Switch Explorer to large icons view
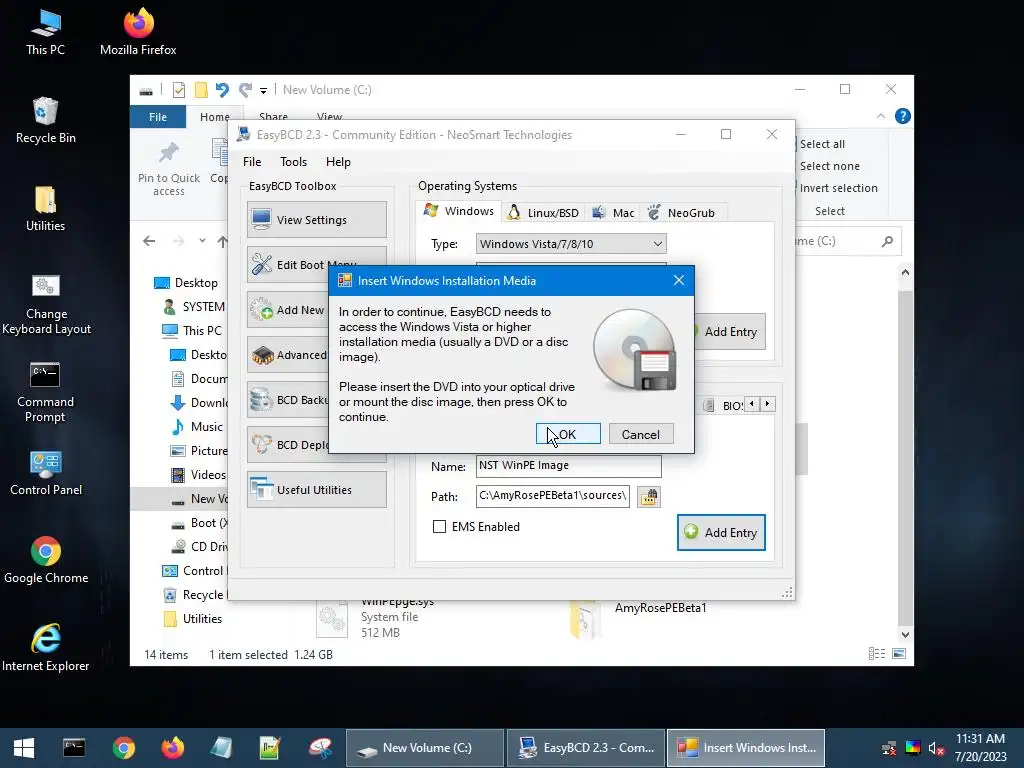Screen dimensions: 1024x768 pos(899,654)
